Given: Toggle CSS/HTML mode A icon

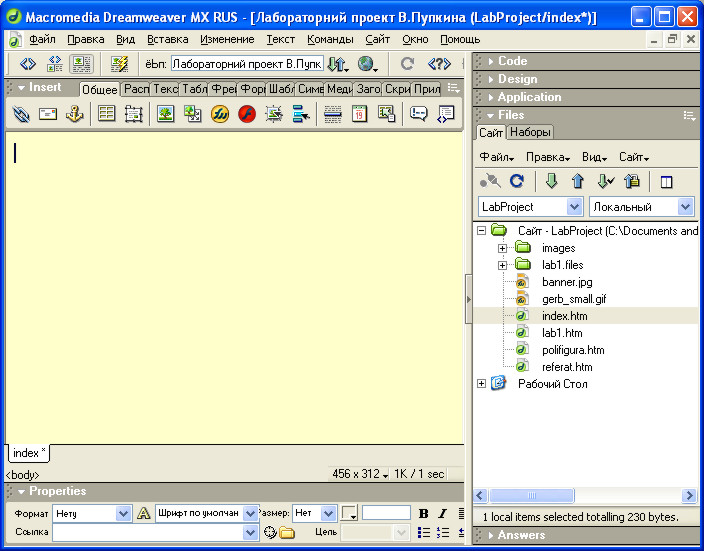Looking at the screenshot, I should pos(143,513).
